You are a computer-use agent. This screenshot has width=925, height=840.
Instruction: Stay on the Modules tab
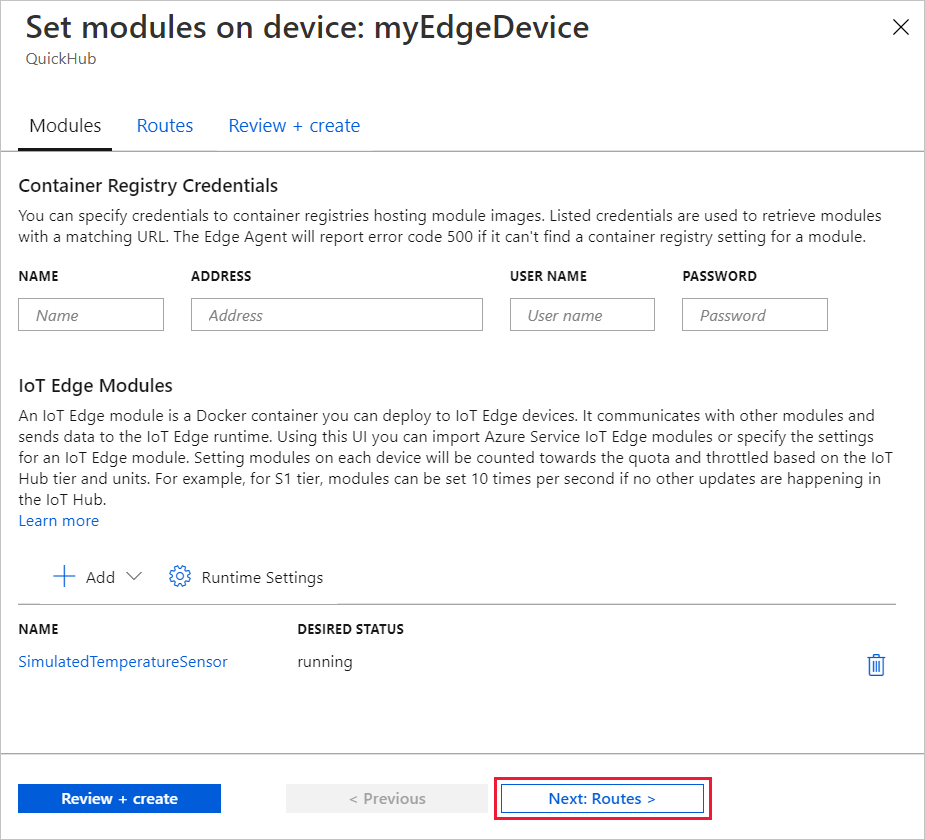[x=64, y=125]
